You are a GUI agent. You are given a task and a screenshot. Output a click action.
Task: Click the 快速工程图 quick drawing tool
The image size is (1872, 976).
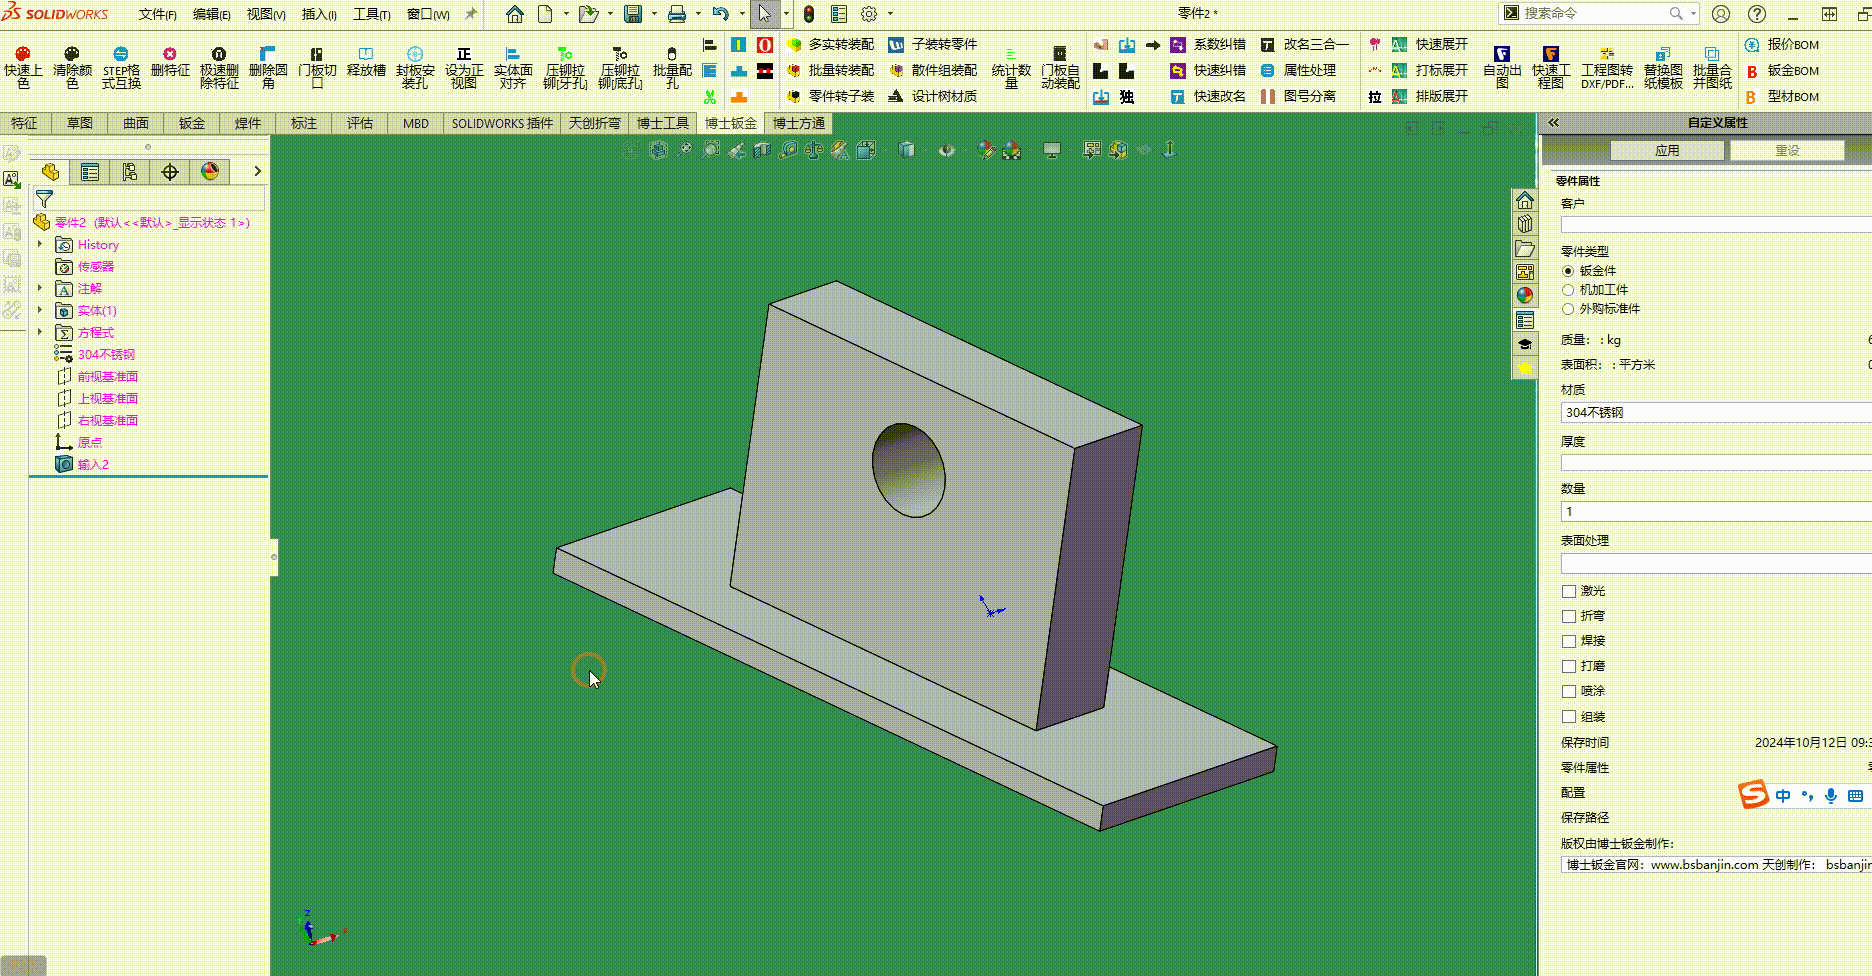point(1551,66)
